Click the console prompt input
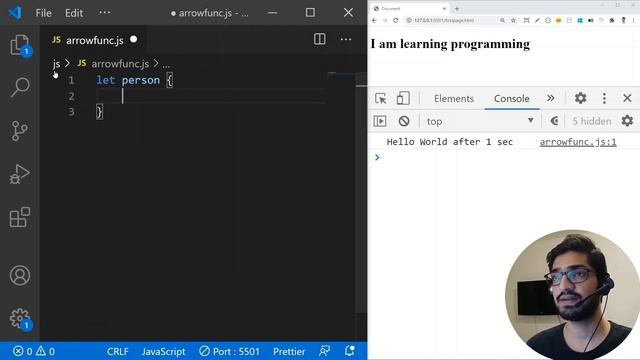This screenshot has height=360, width=640. (x=506, y=158)
